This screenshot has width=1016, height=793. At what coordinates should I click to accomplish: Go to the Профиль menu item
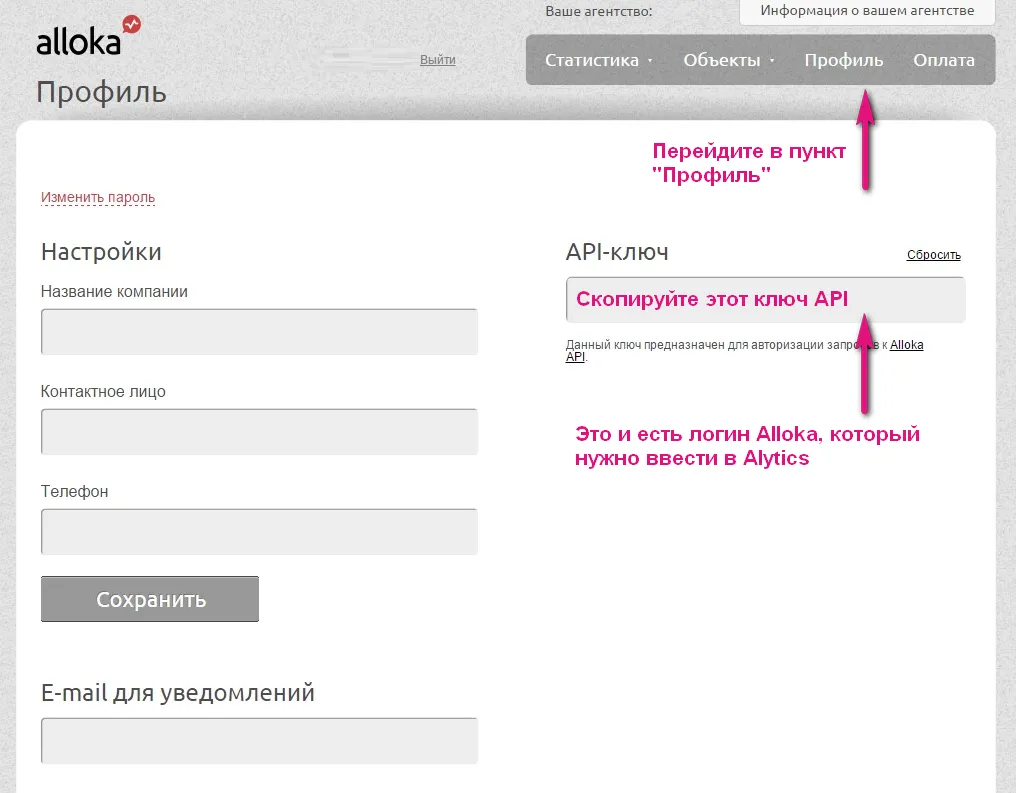click(x=844, y=60)
